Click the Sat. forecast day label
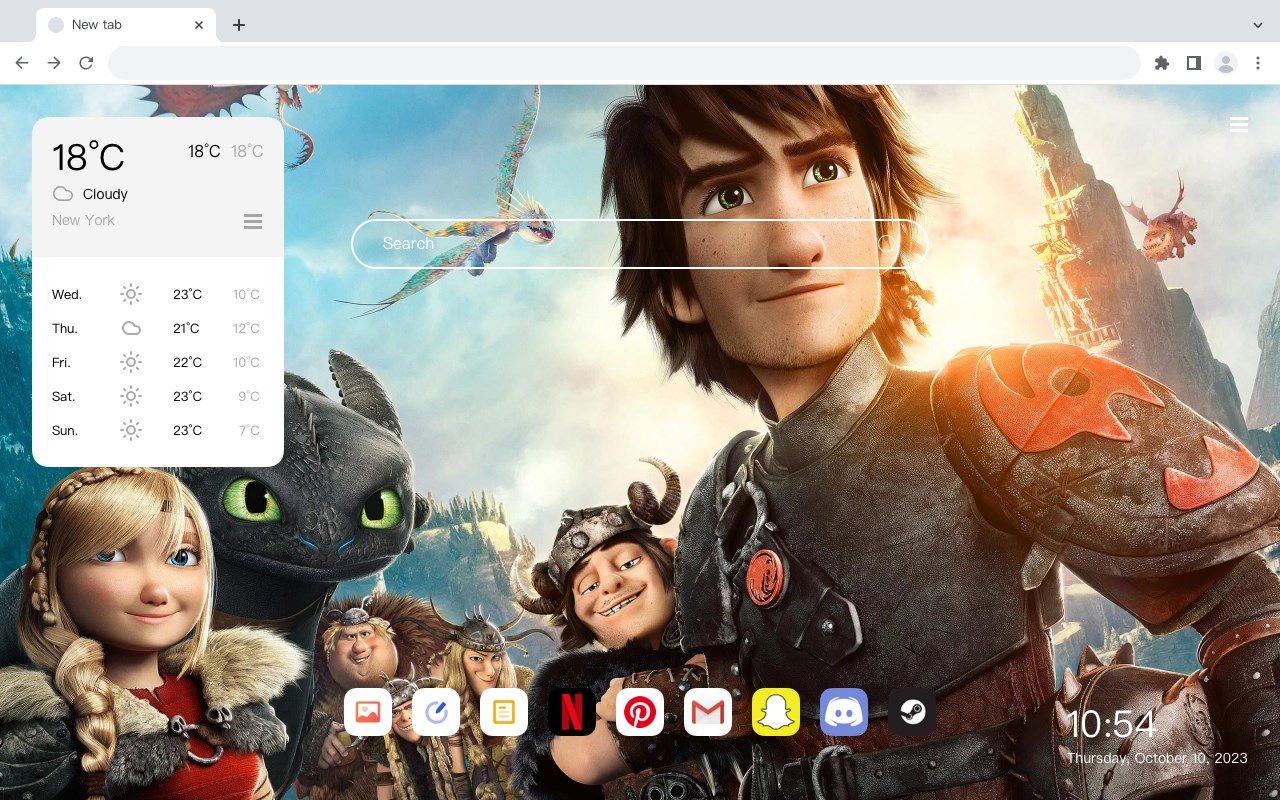The height and width of the screenshot is (800, 1280). point(64,396)
